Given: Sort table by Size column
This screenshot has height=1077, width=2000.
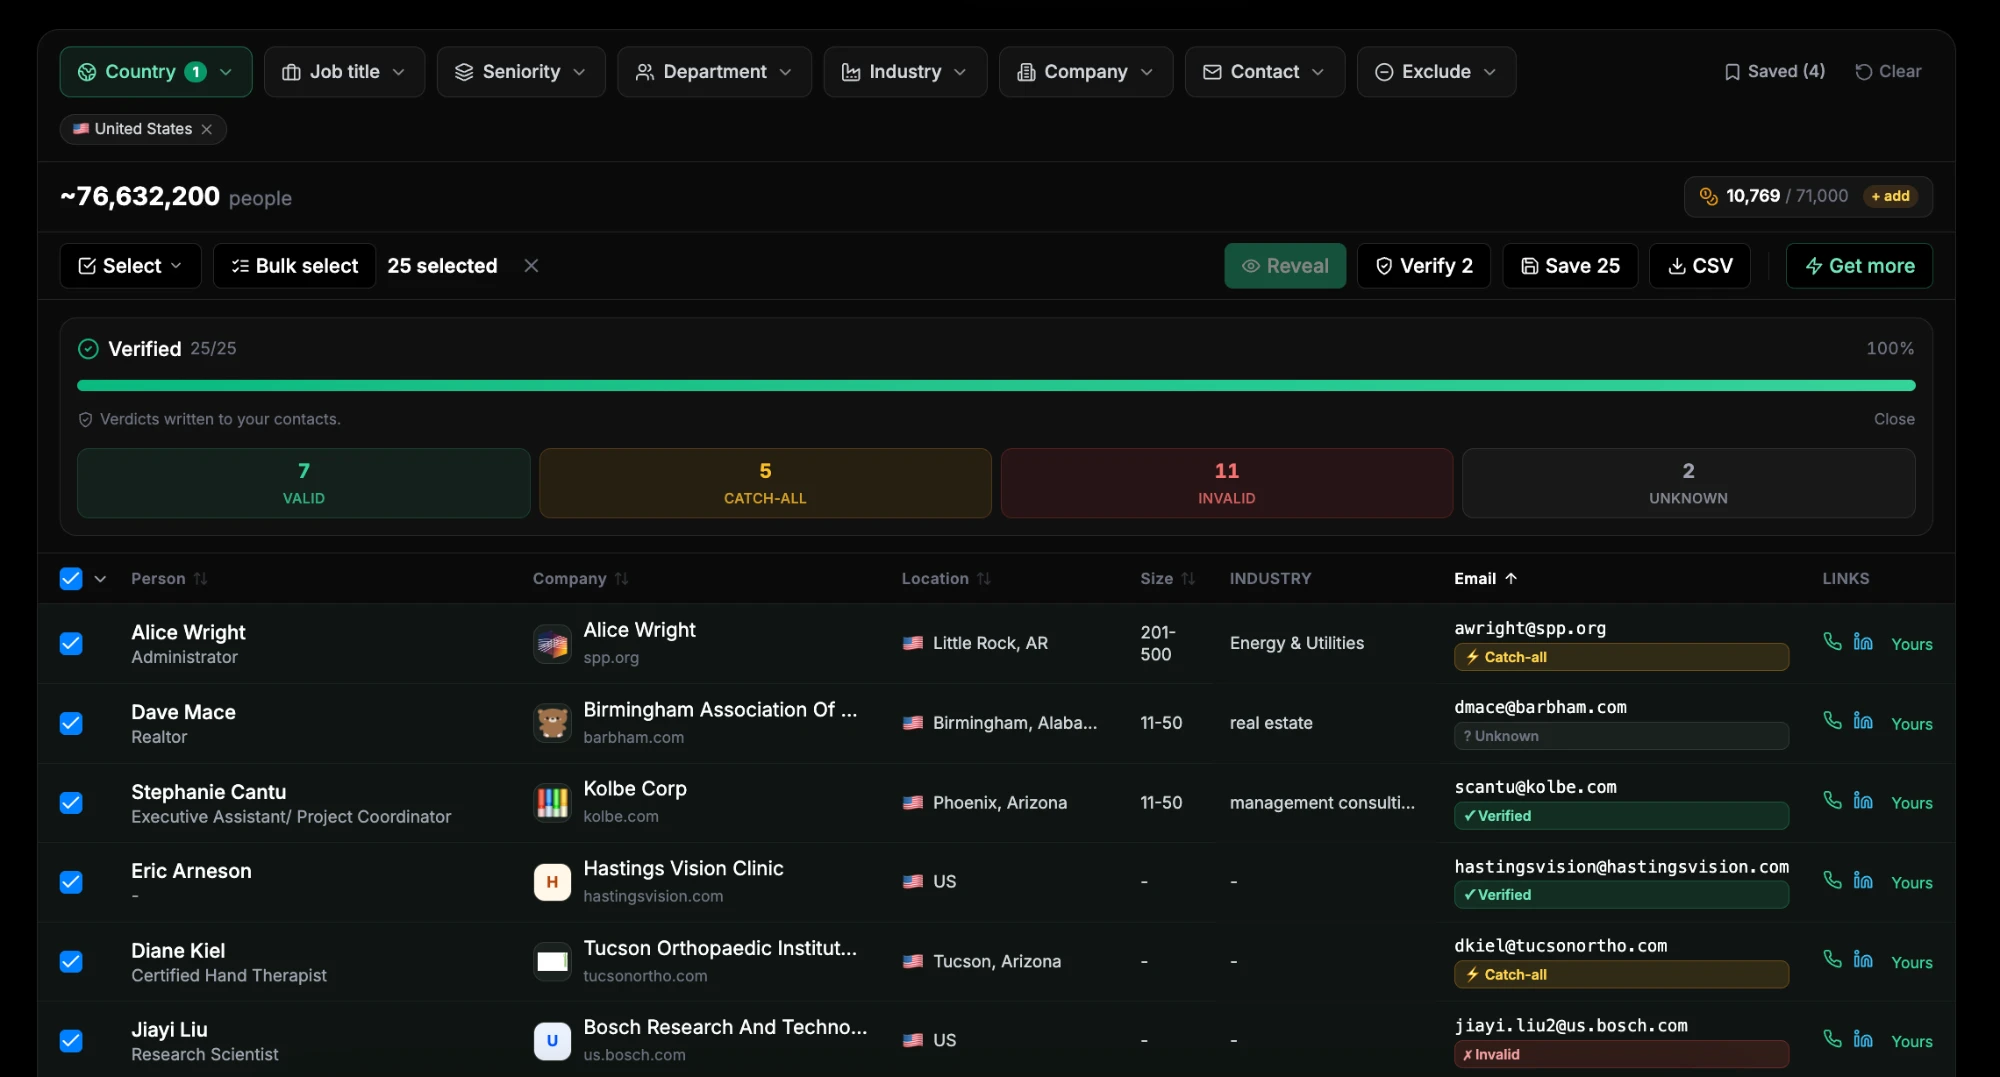Looking at the screenshot, I should coord(1167,579).
